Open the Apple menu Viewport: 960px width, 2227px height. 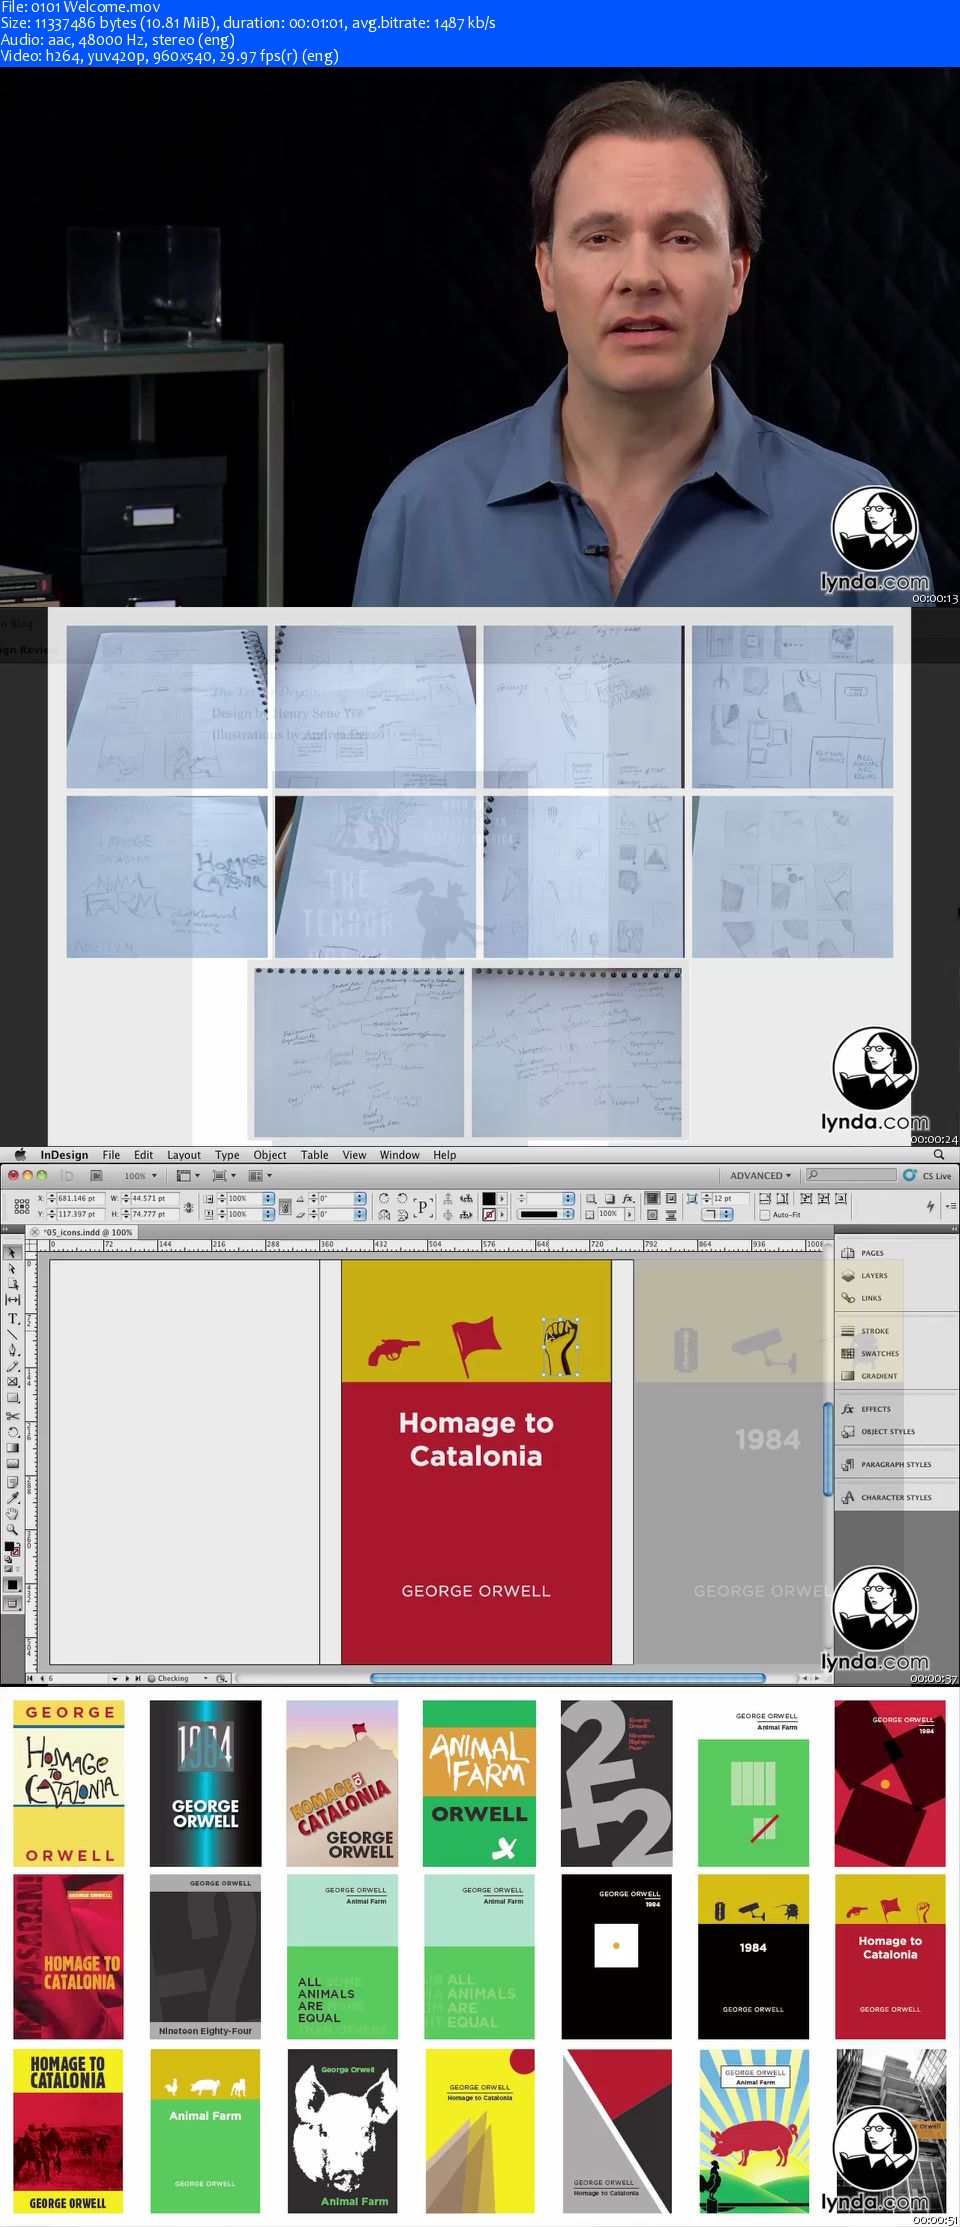click(x=20, y=1155)
